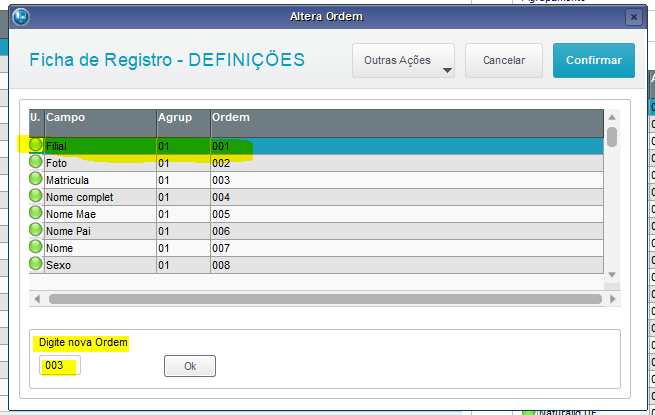Click the application logo in the title bar
Screen dimensions: 655x415
pos(20,17)
